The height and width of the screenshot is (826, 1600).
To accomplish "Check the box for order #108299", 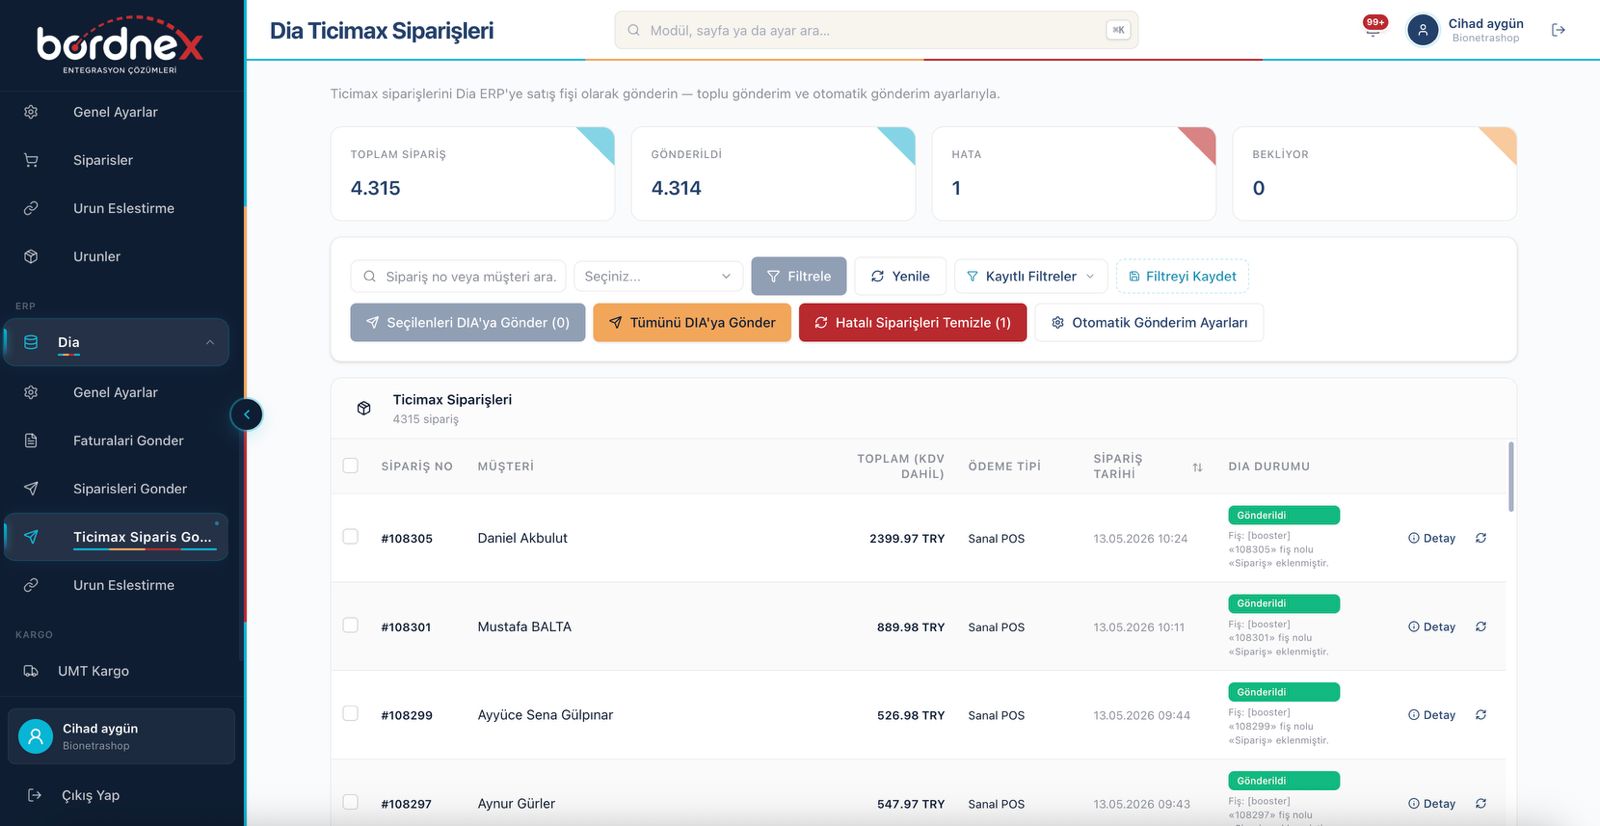I will 350,713.
